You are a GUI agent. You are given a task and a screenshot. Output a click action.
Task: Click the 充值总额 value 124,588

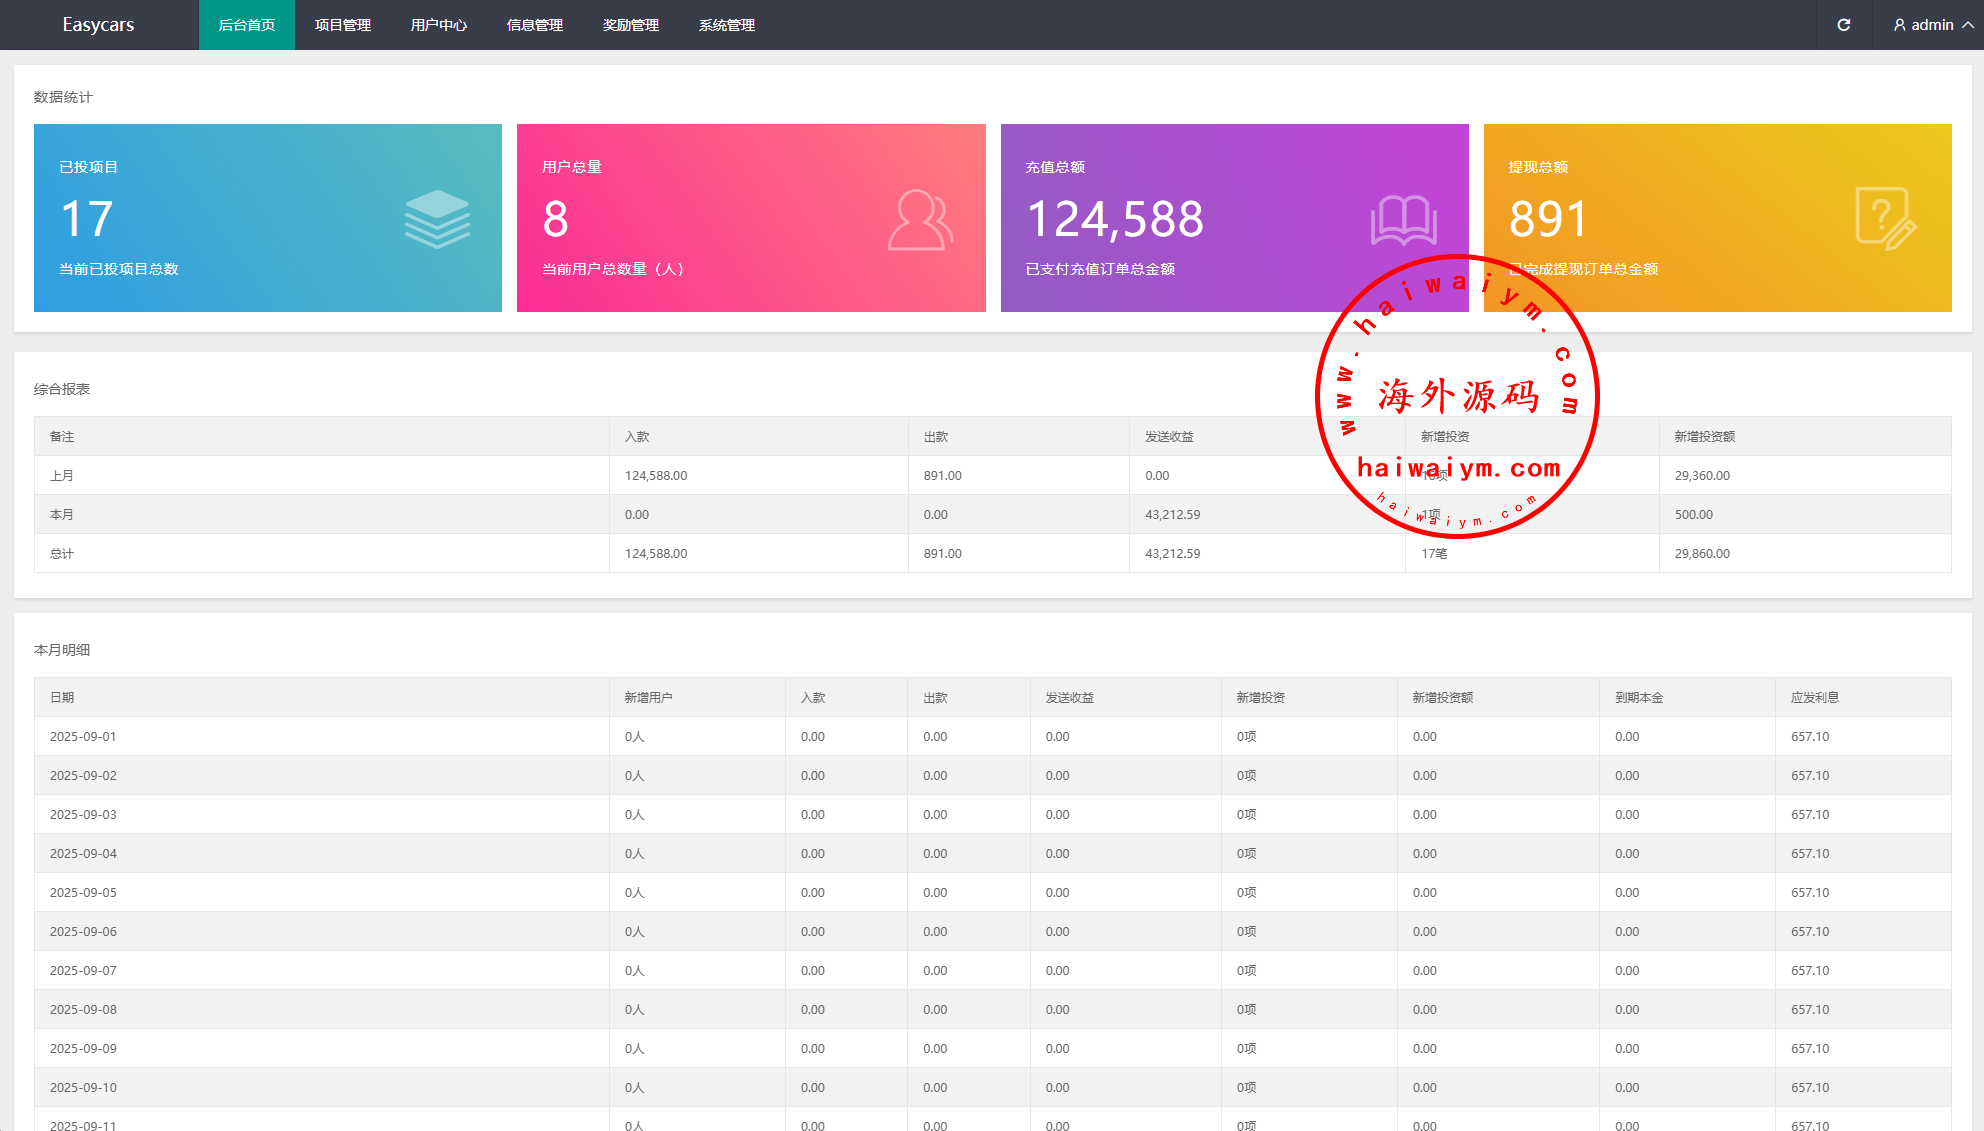tap(1115, 219)
